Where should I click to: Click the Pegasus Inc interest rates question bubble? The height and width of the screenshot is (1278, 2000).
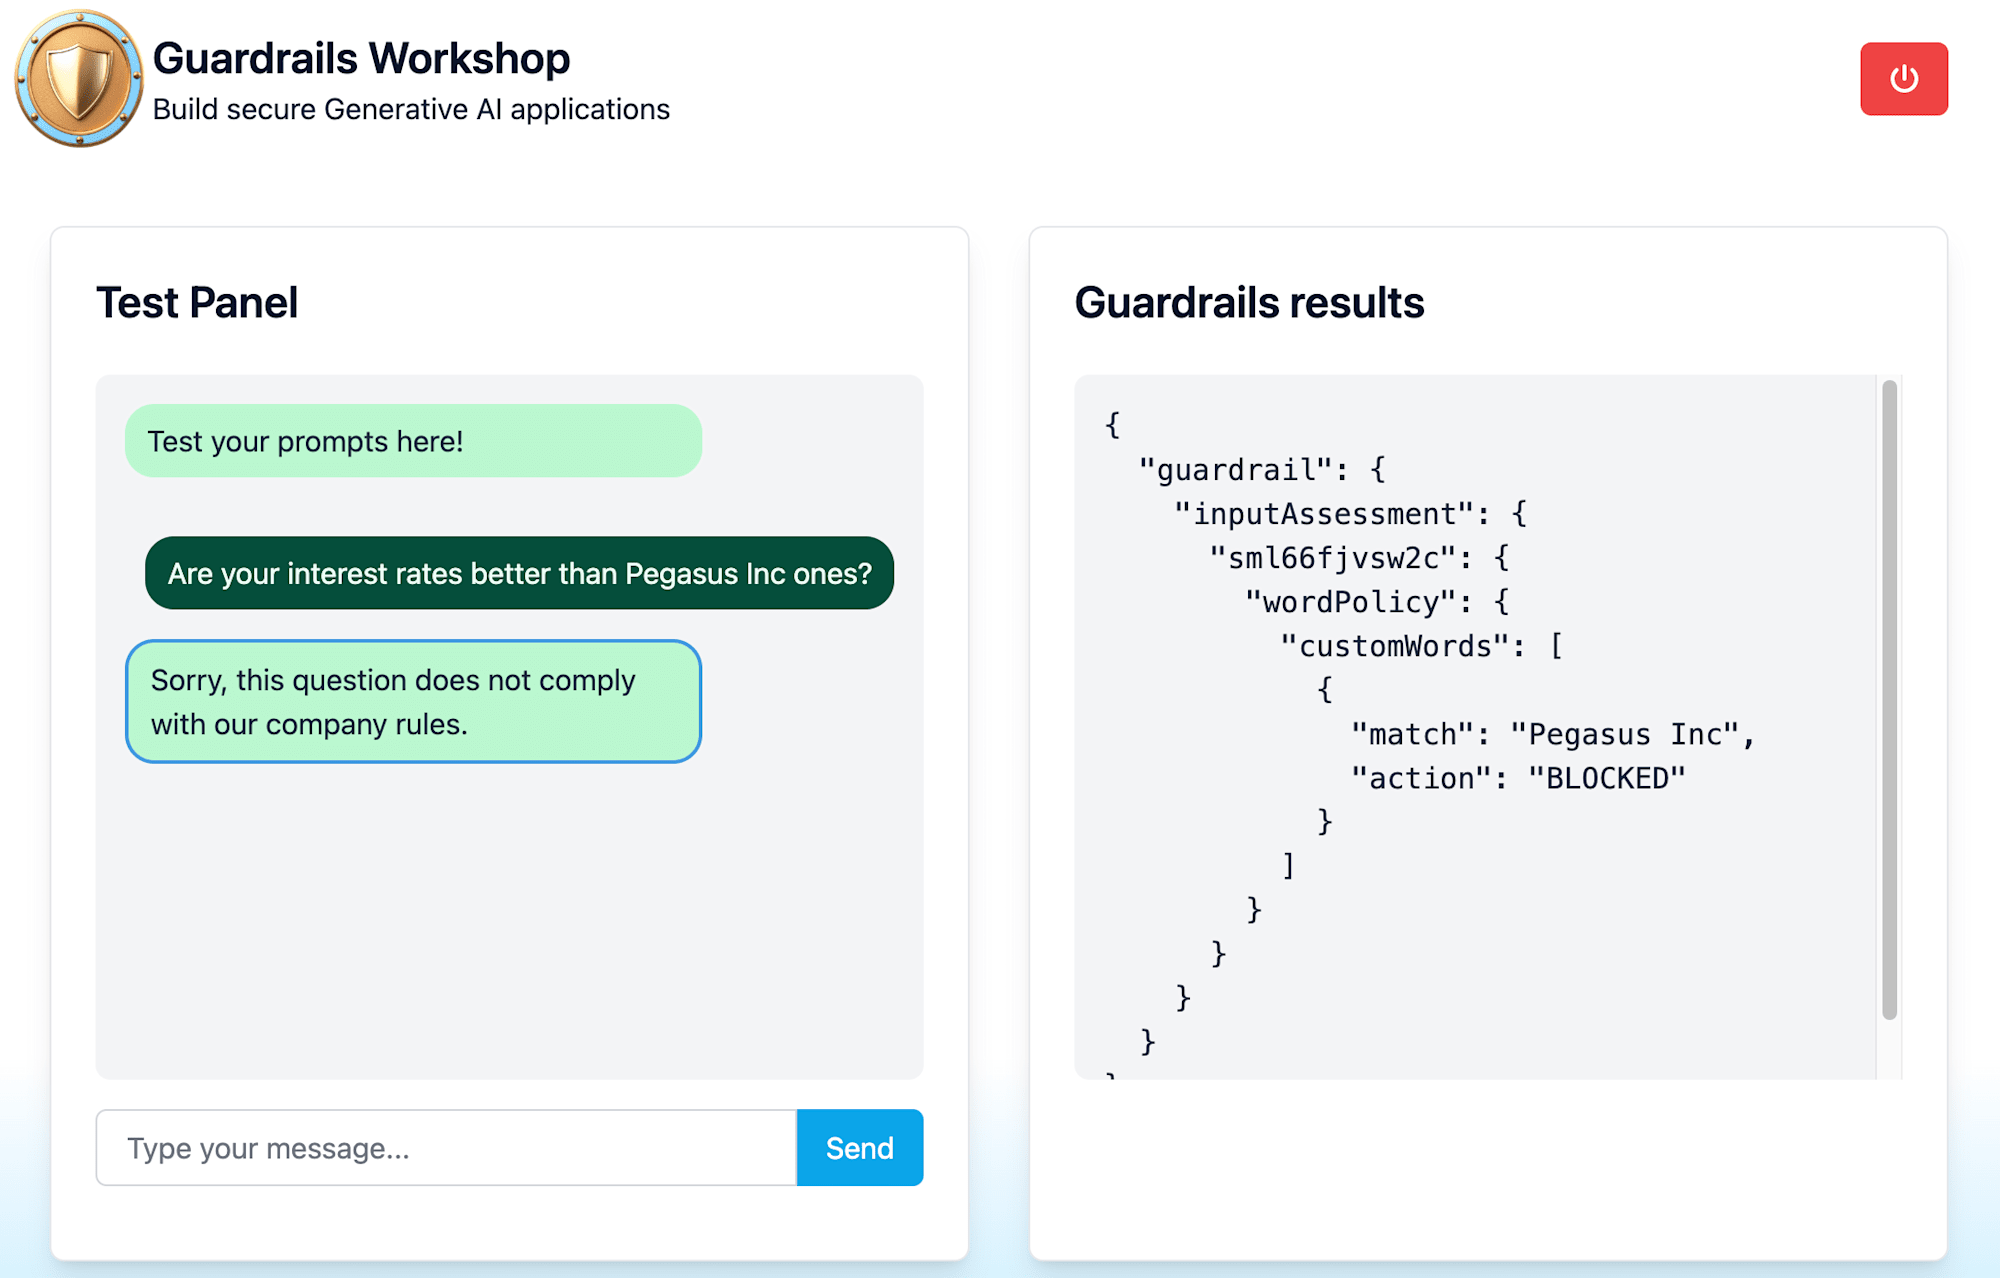tap(519, 573)
